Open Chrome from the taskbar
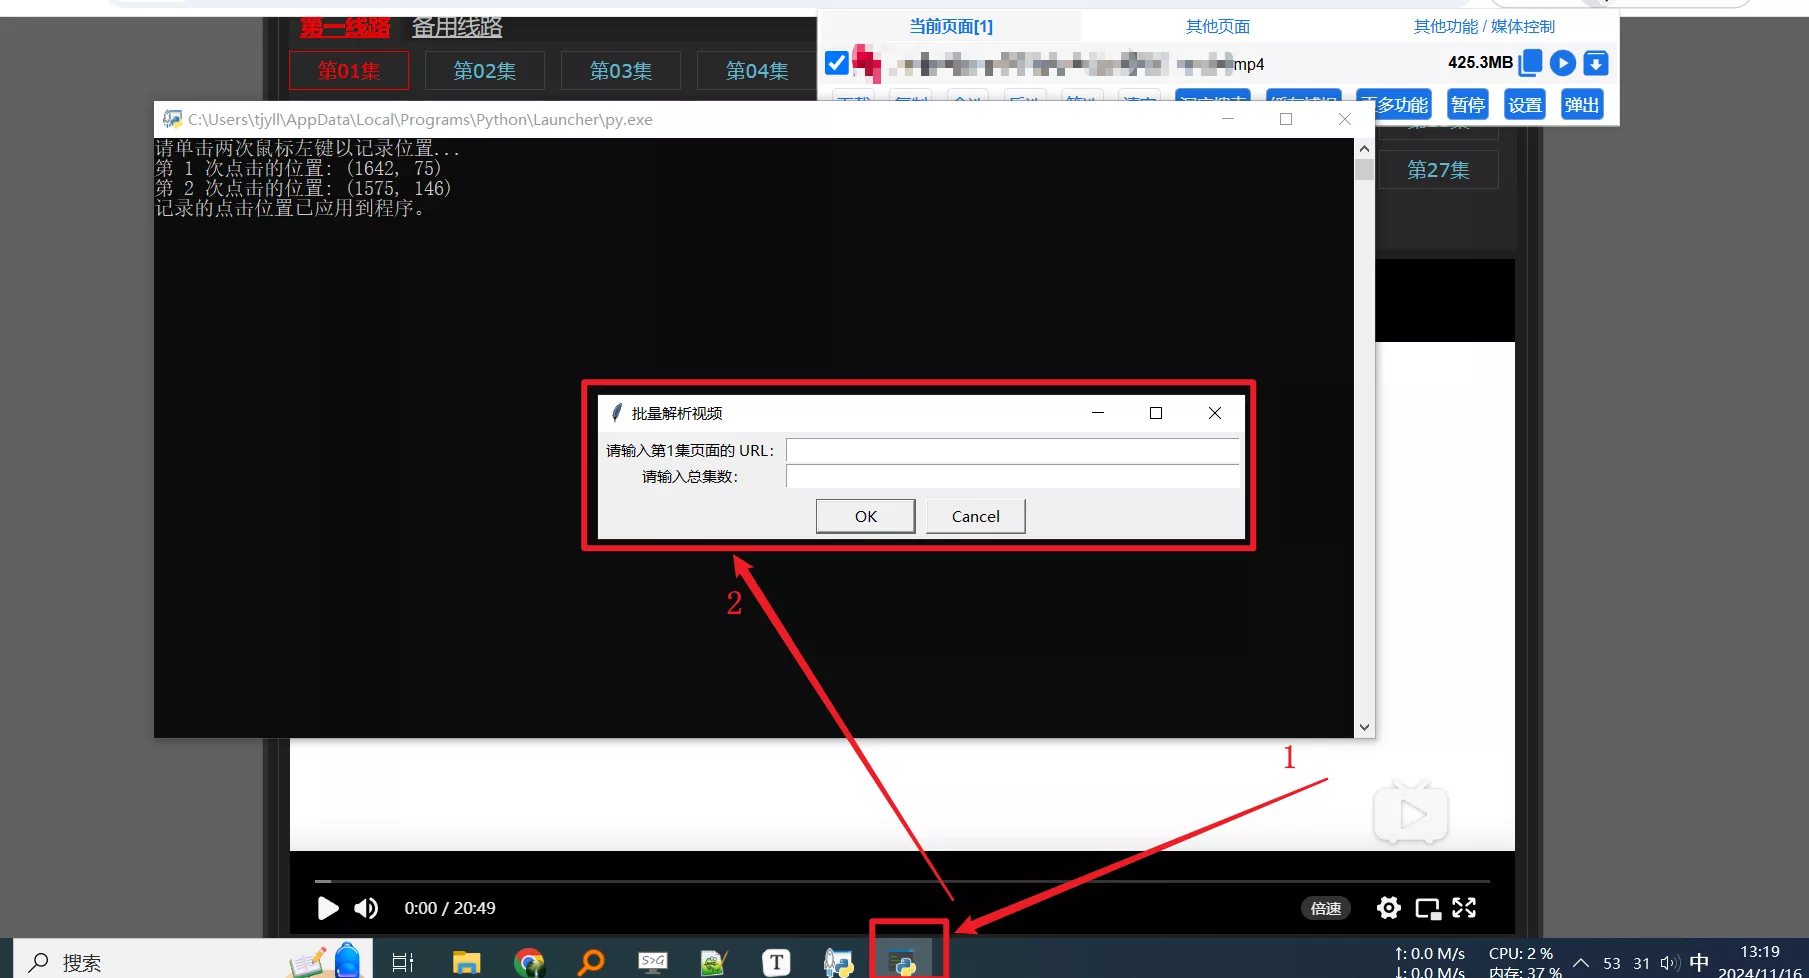Viewport: 1809px width, 978px height. (529, 963)
